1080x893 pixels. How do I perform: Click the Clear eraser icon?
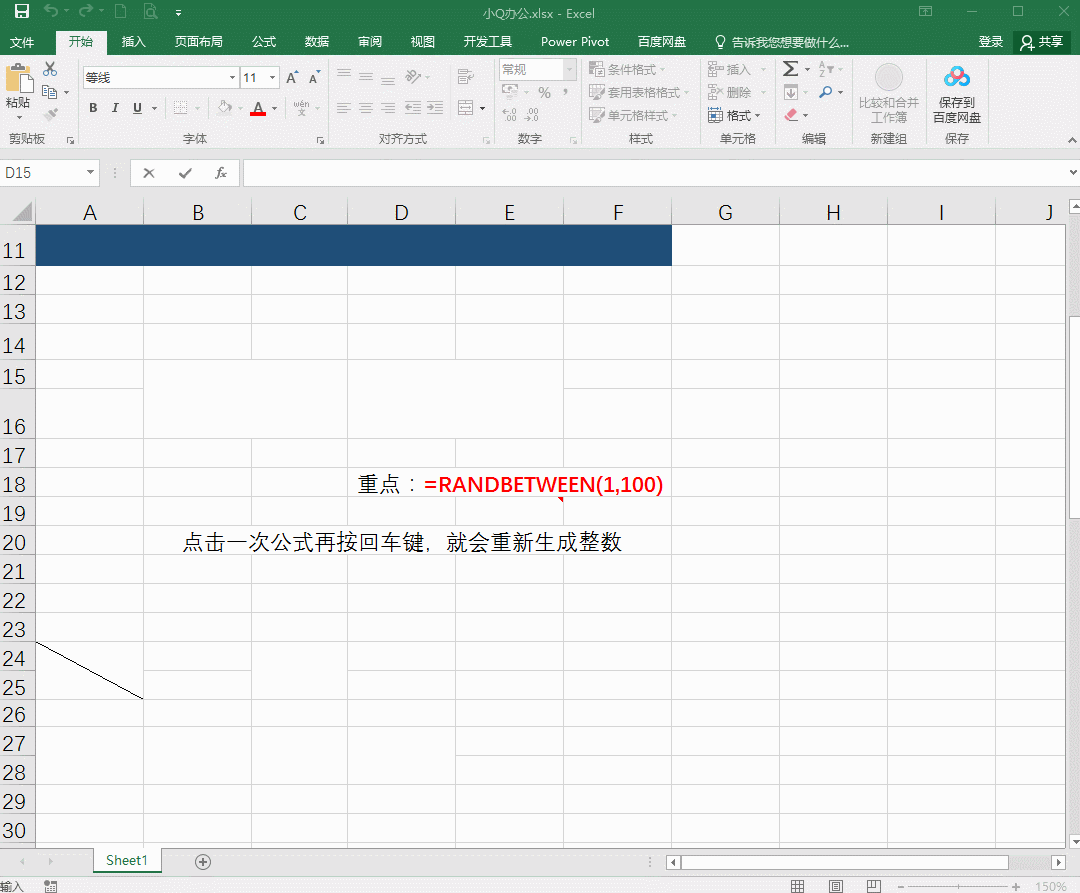pyautogui.click(x=791, y=114)
